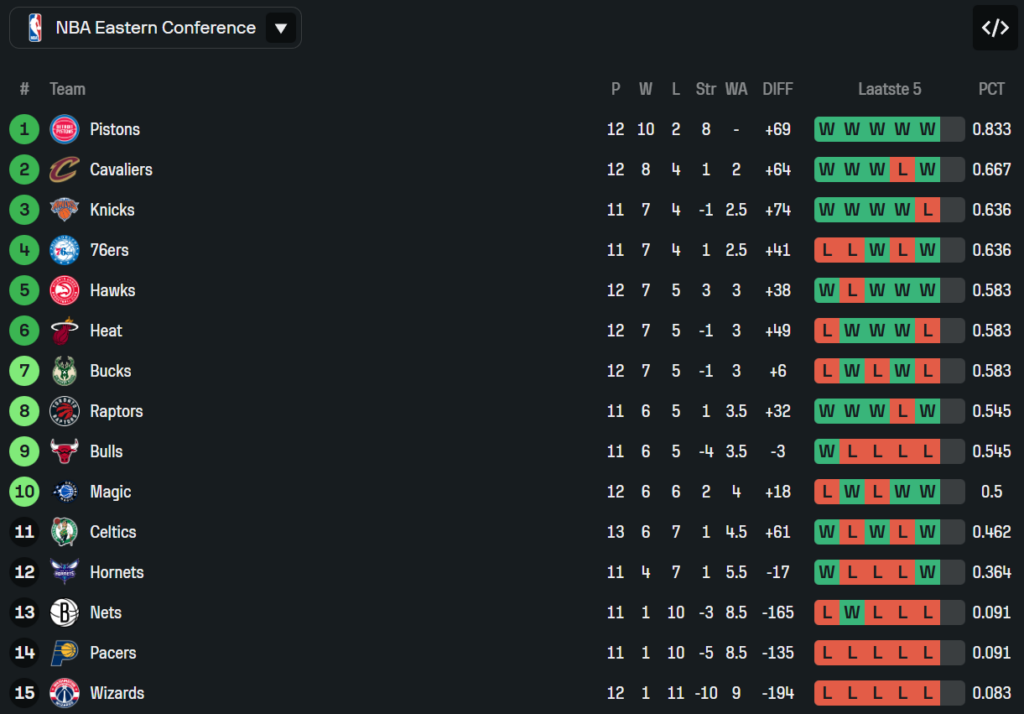Click the Bulls team logo
Image resolution: width=1024 pixels, height=714 pixels.
coord(64,452)
